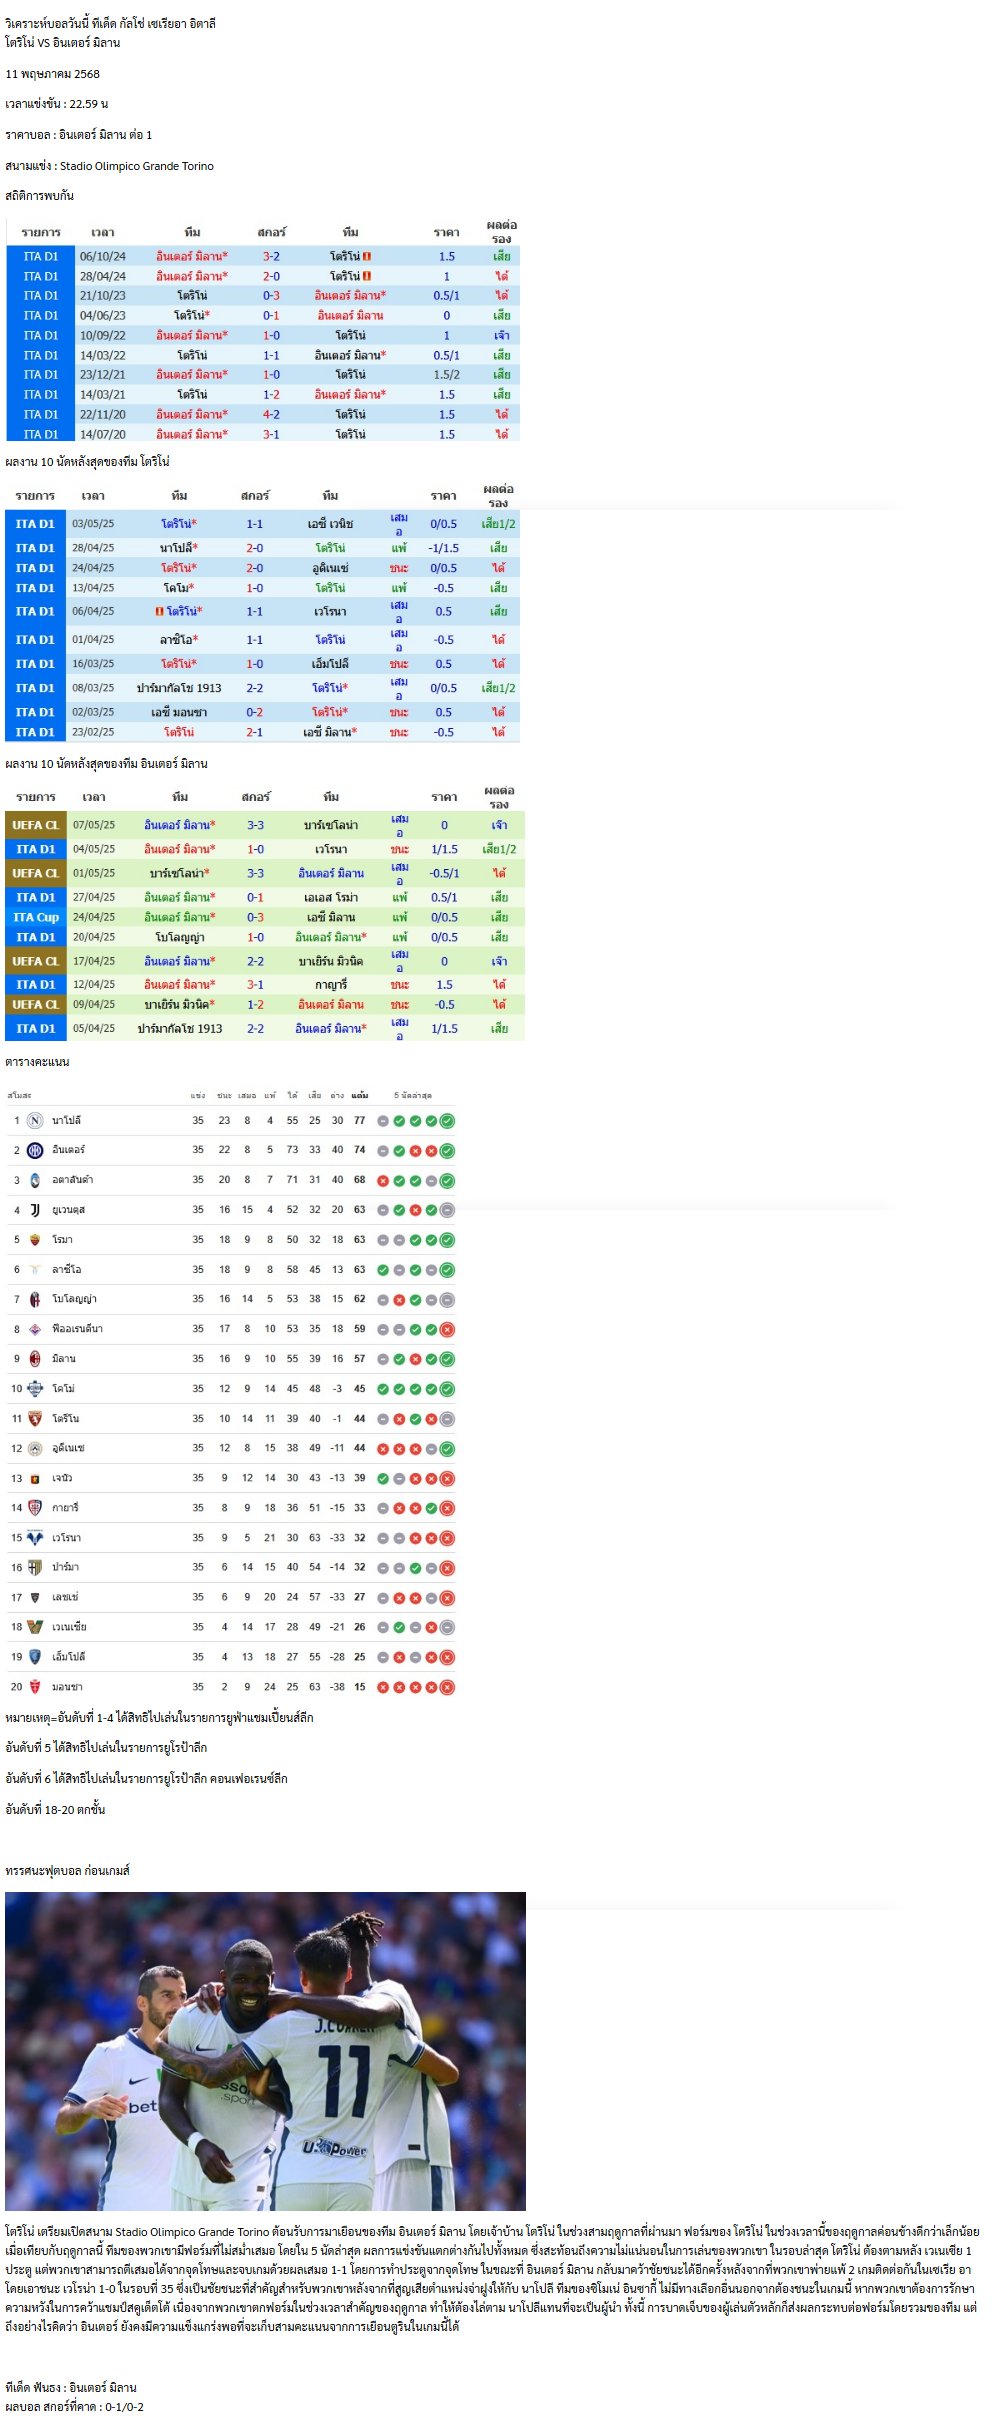Viewport: 992px width, 2419px height.
Task: Click the Napoli club crest in standings
Action: (35, 1121)
